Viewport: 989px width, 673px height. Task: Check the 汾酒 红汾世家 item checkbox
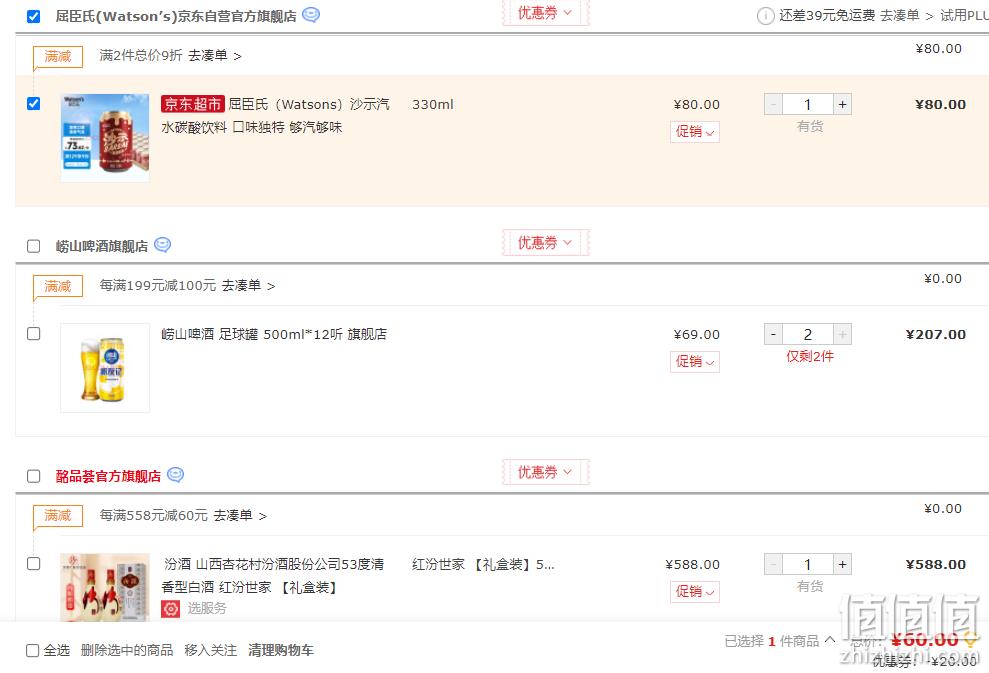click(34, 563)
